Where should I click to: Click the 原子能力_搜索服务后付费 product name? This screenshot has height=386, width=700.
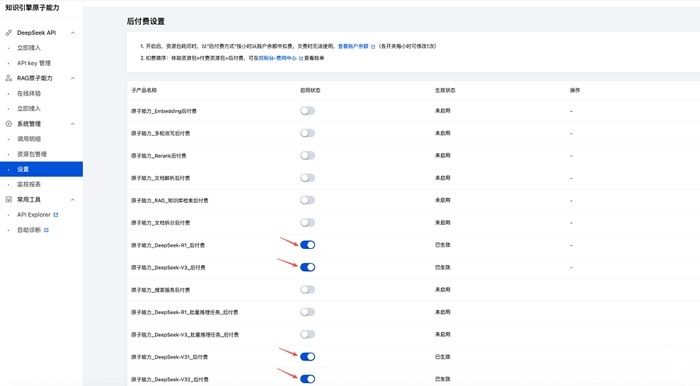click(160, 290)
